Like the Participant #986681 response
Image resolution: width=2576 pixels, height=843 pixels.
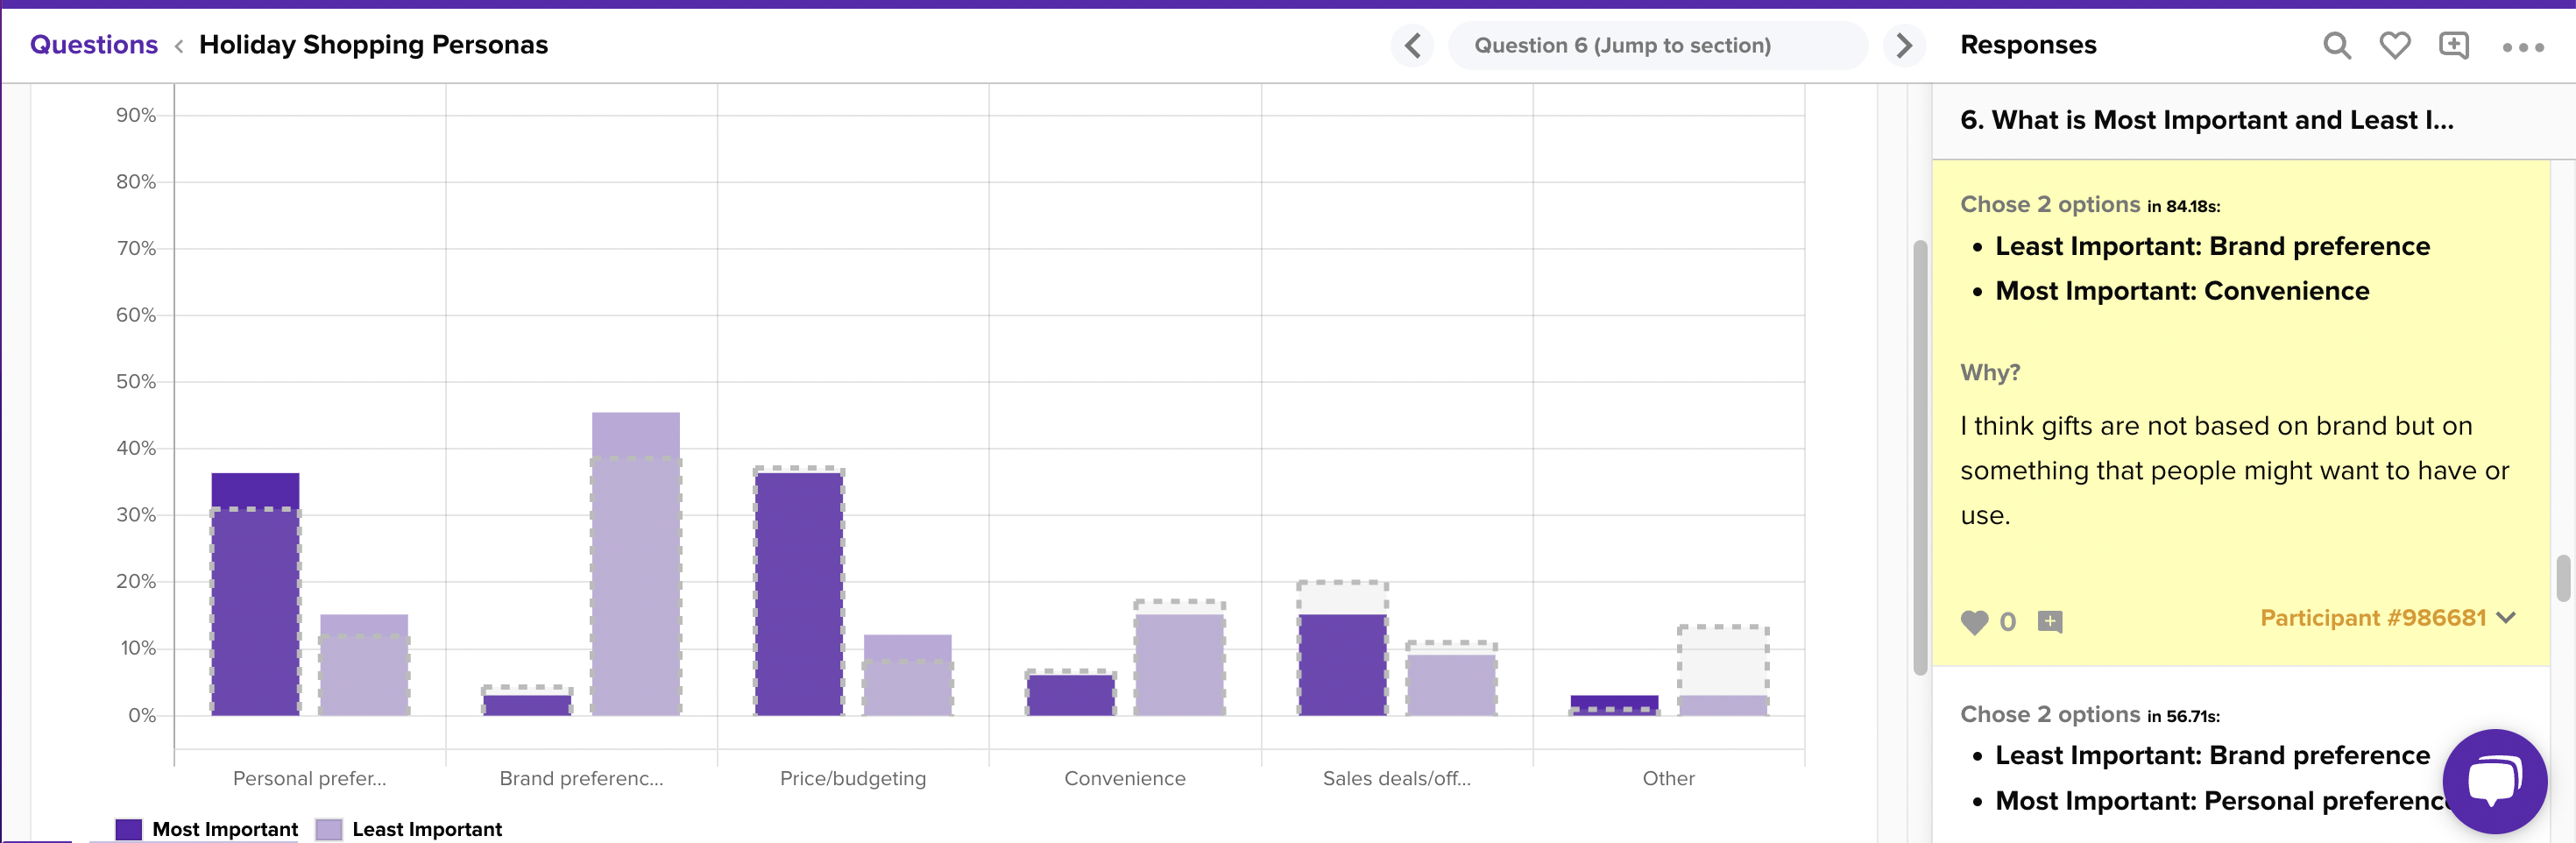[1974, 622]
